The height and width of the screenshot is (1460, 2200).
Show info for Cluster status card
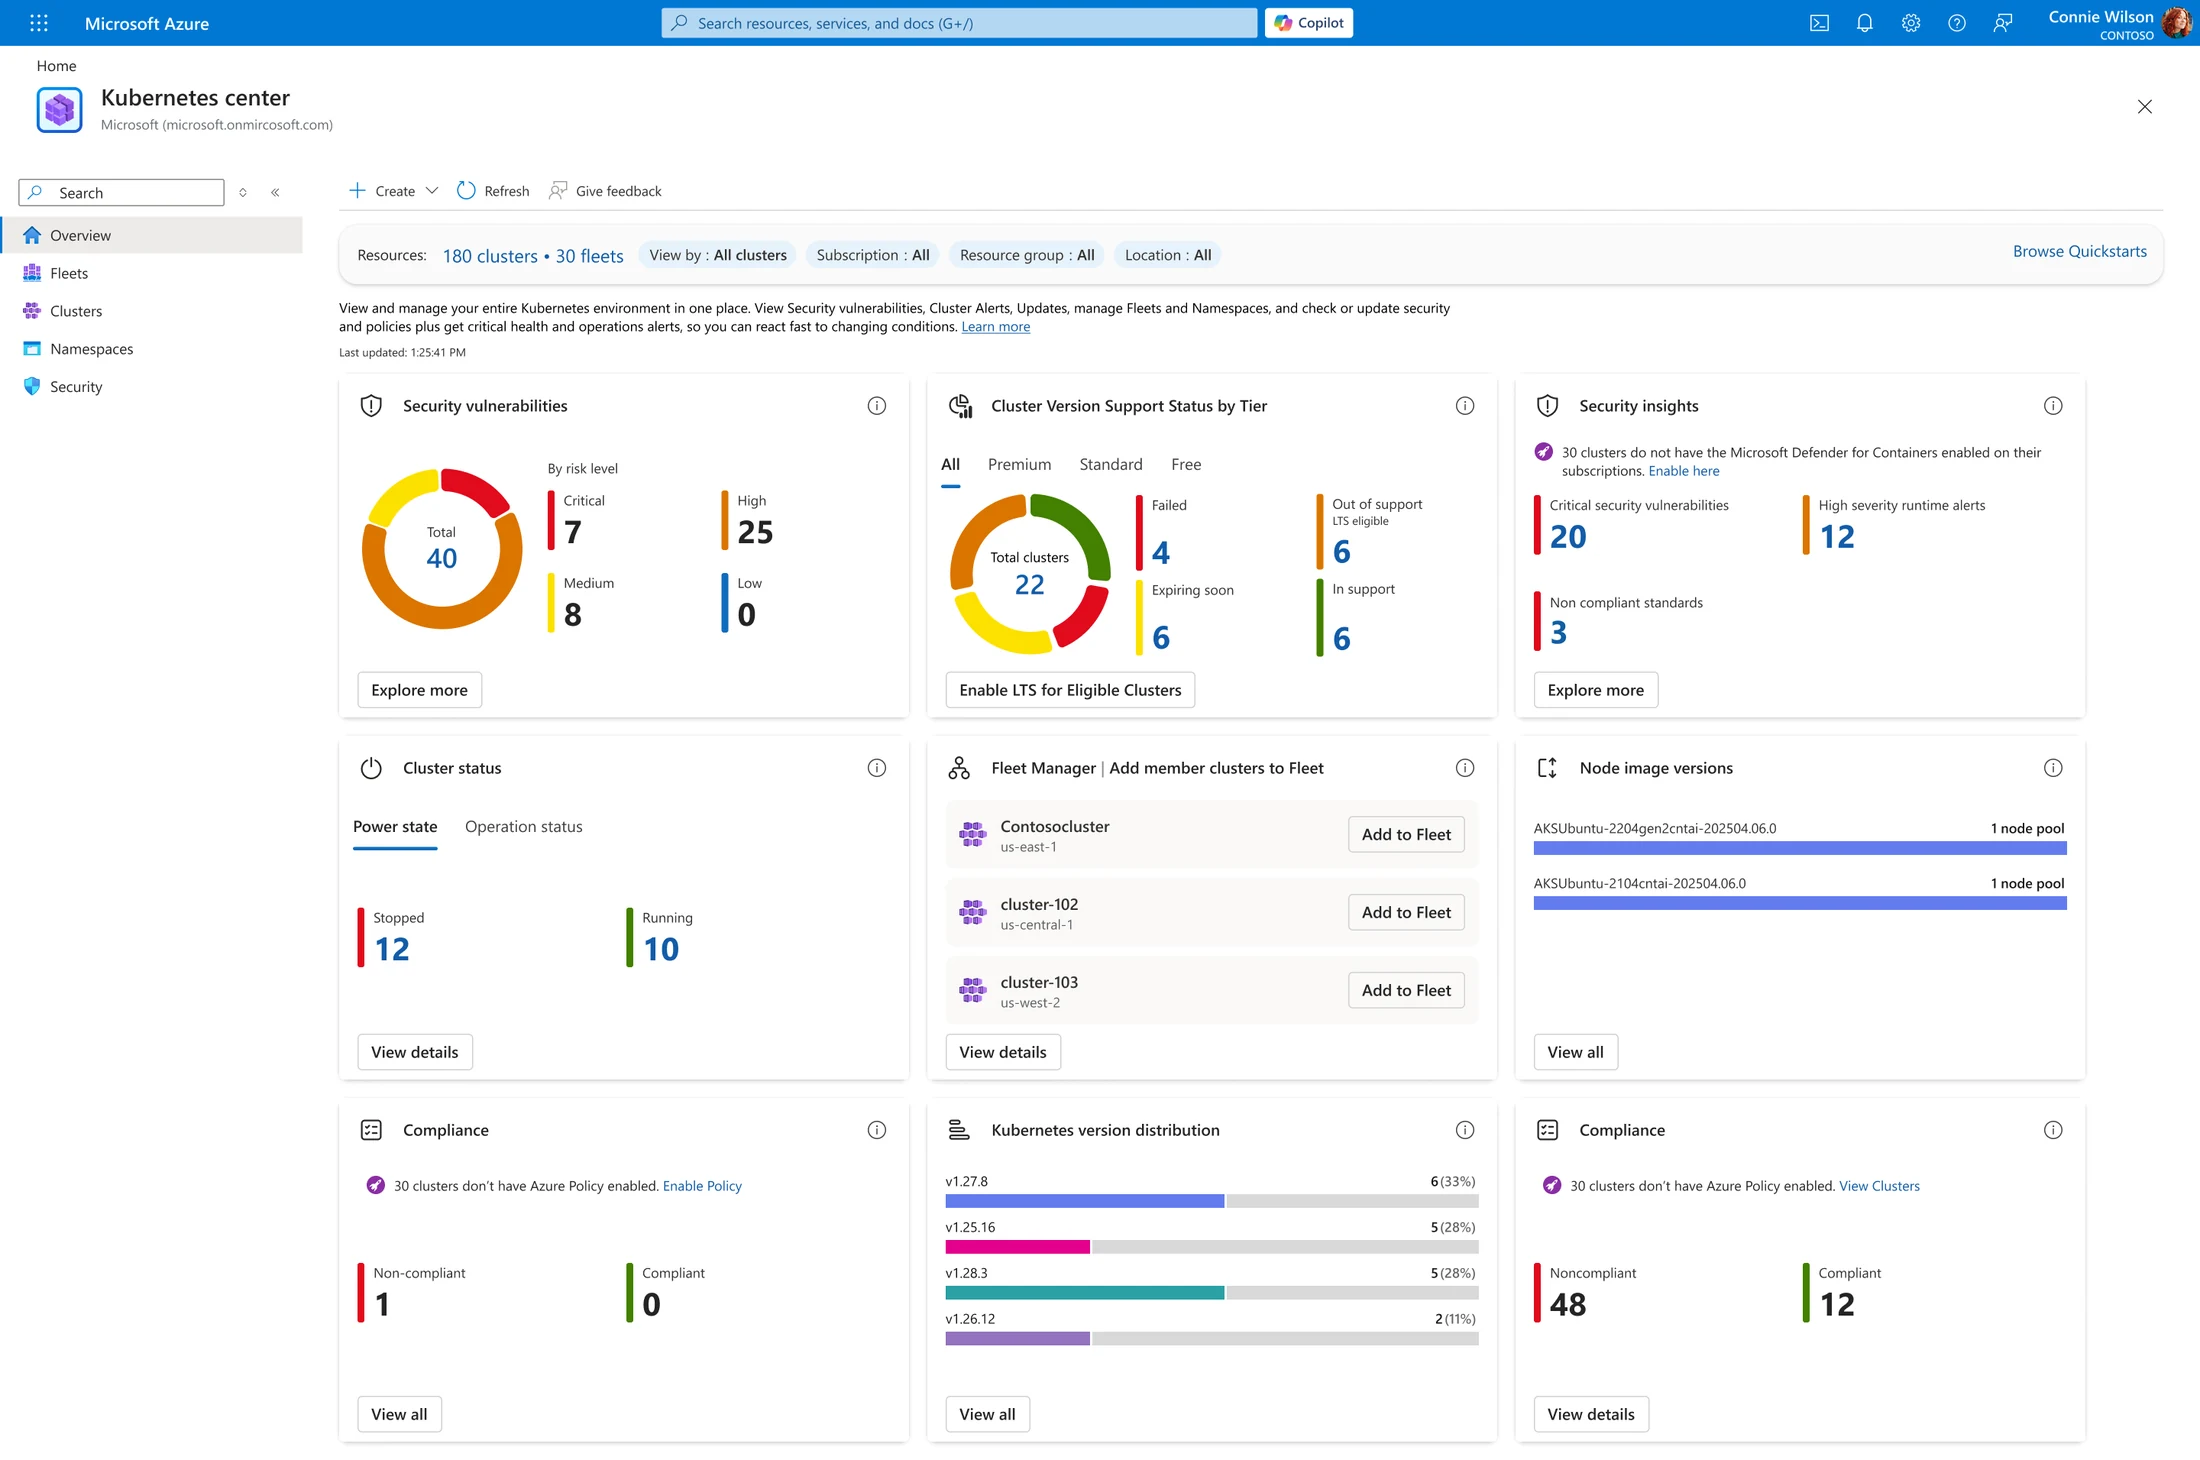[x=877, y=767]
